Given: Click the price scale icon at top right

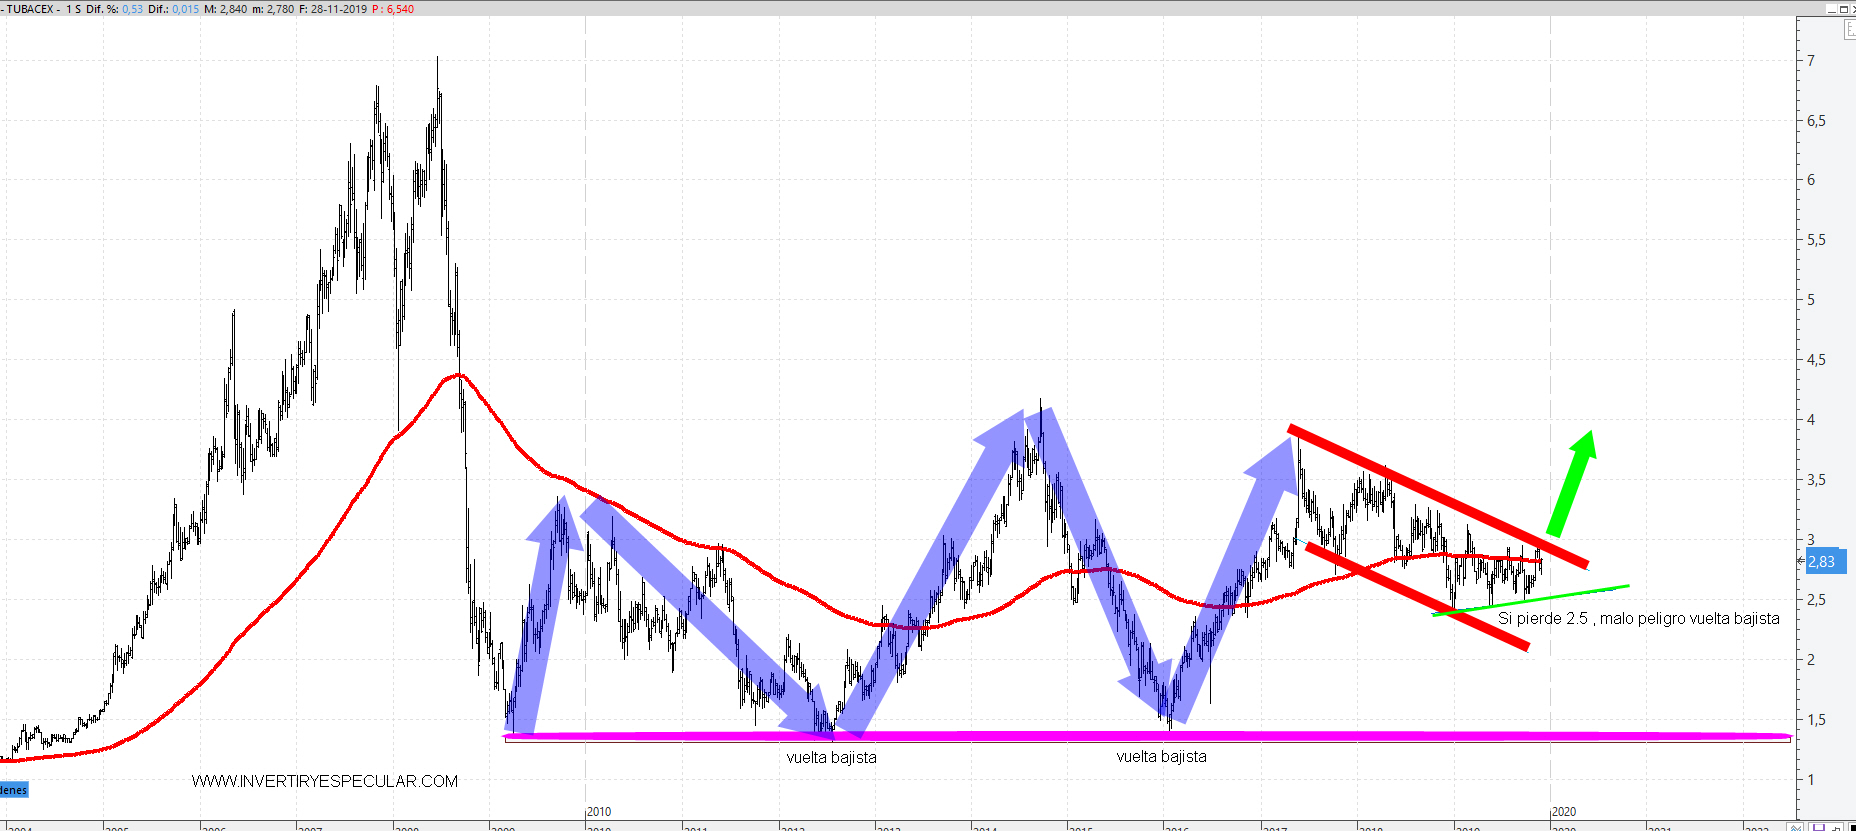Looking at the screenshot, I should [1850, 30].
